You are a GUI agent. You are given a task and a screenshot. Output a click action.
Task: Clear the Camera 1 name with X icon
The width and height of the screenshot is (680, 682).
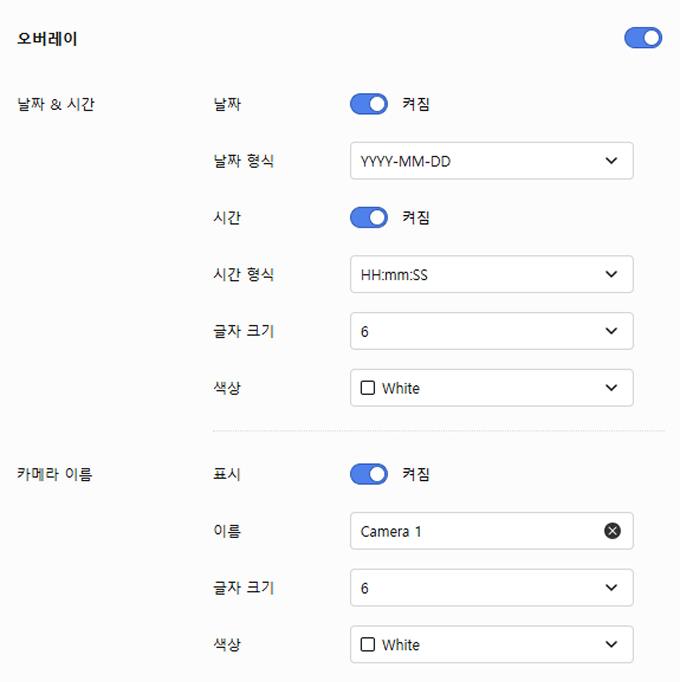[612, 531]
